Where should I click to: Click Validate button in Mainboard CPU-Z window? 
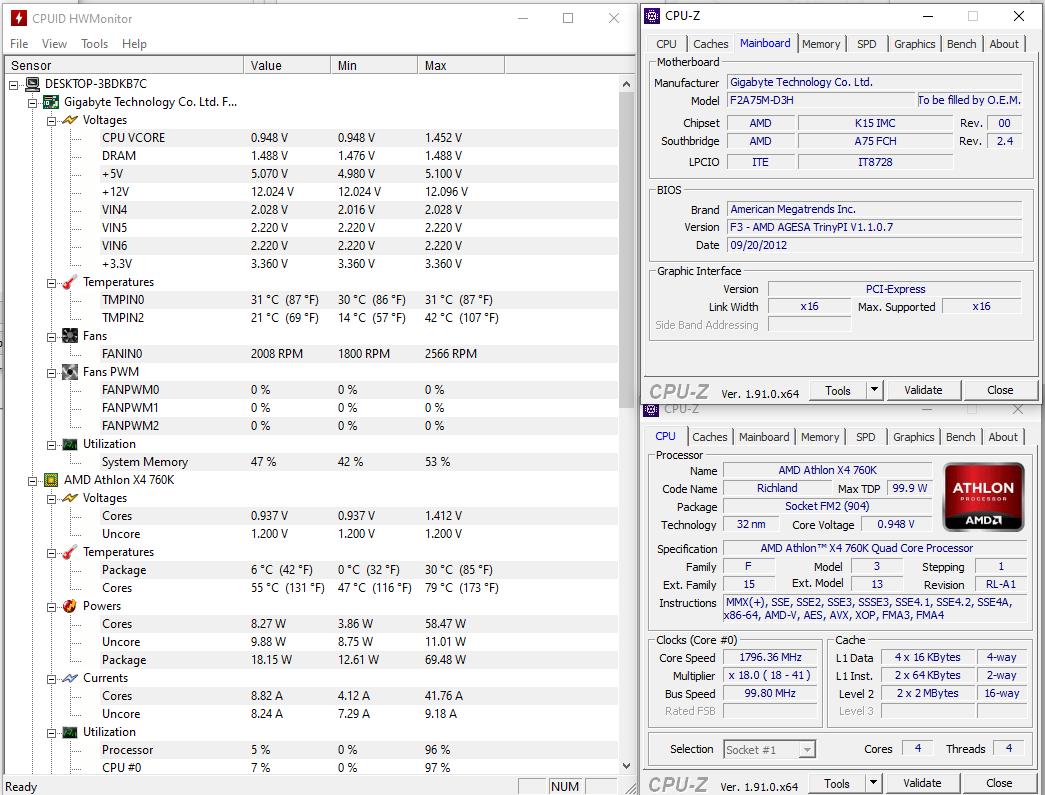923,390
